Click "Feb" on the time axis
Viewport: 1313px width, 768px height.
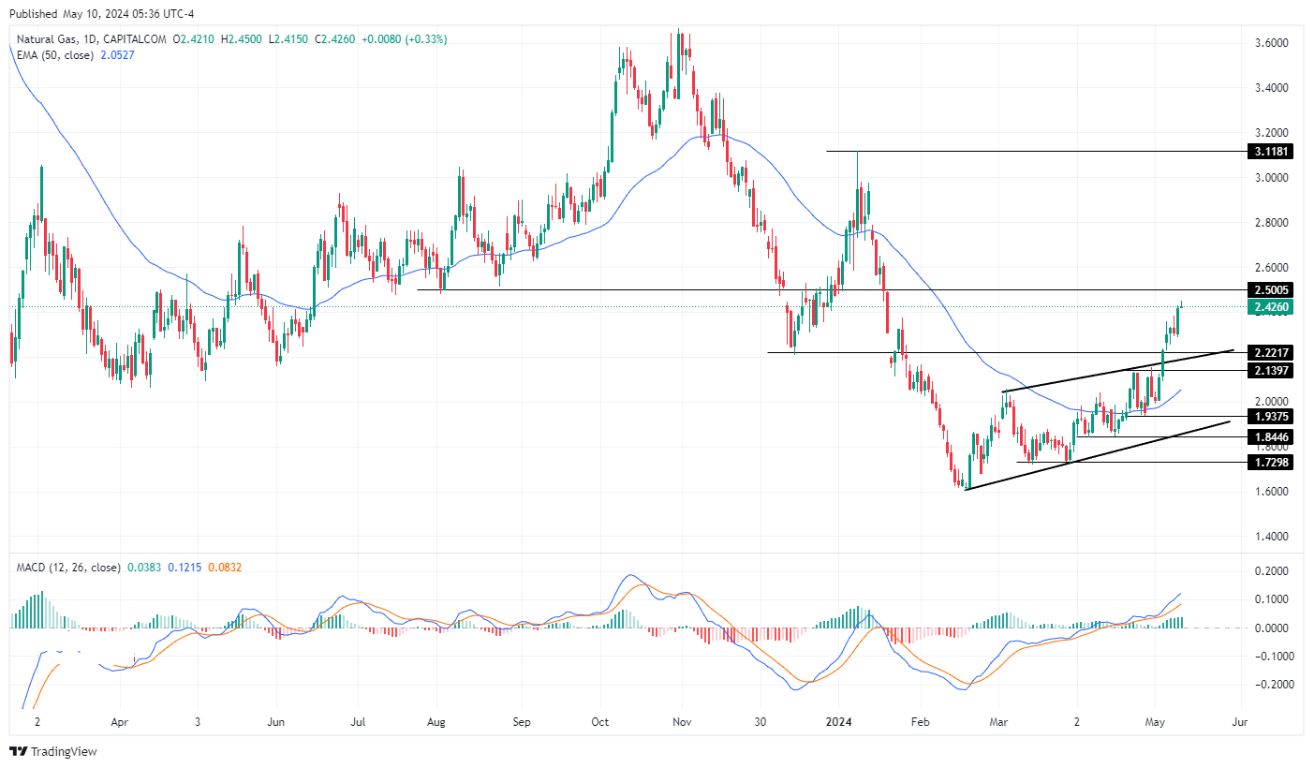click(x=920, y=720)
